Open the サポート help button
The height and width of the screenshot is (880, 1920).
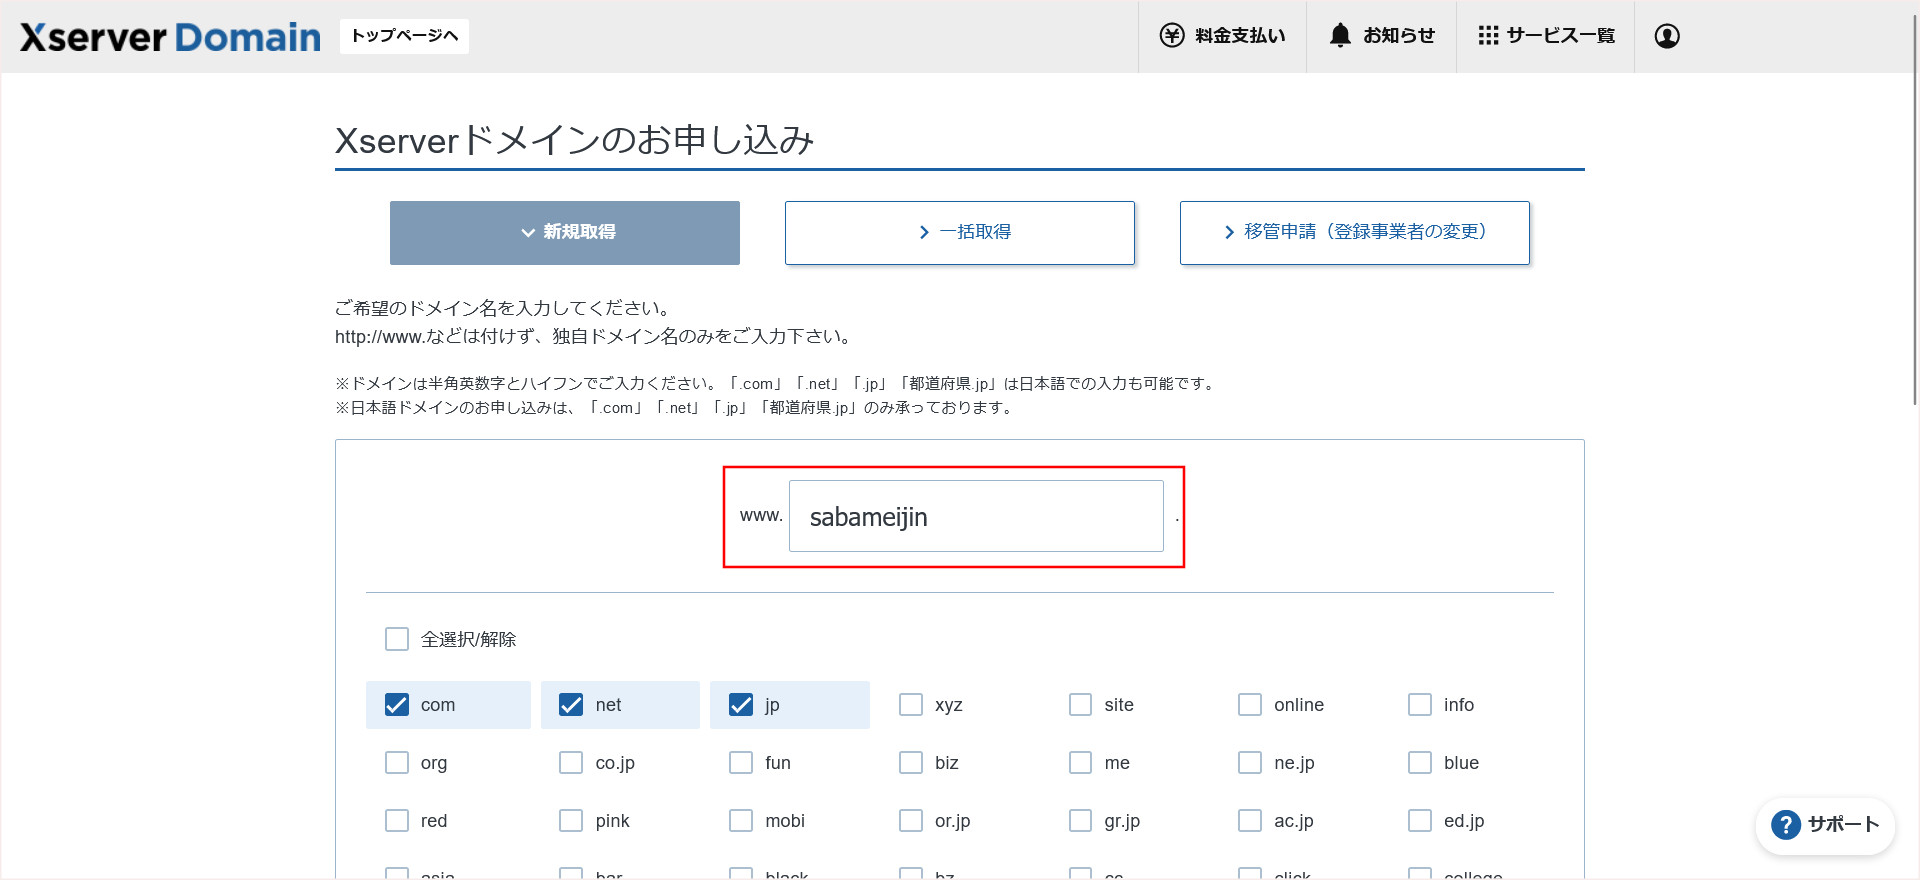(1825, 826)
